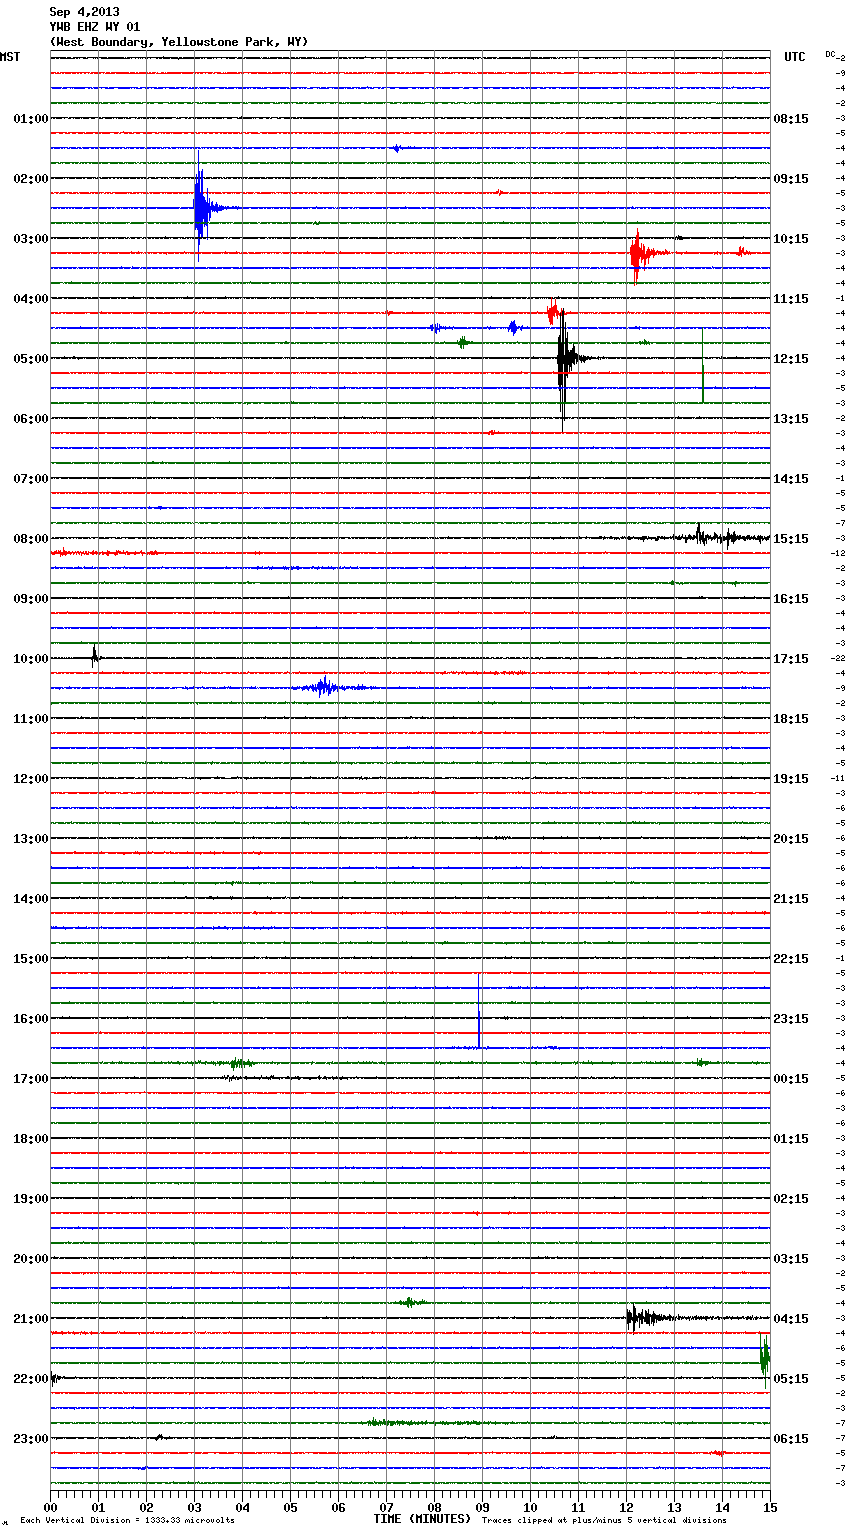Click the 00:15 UTC time label
850x1534 pixels.
[x=791, y=1078]
